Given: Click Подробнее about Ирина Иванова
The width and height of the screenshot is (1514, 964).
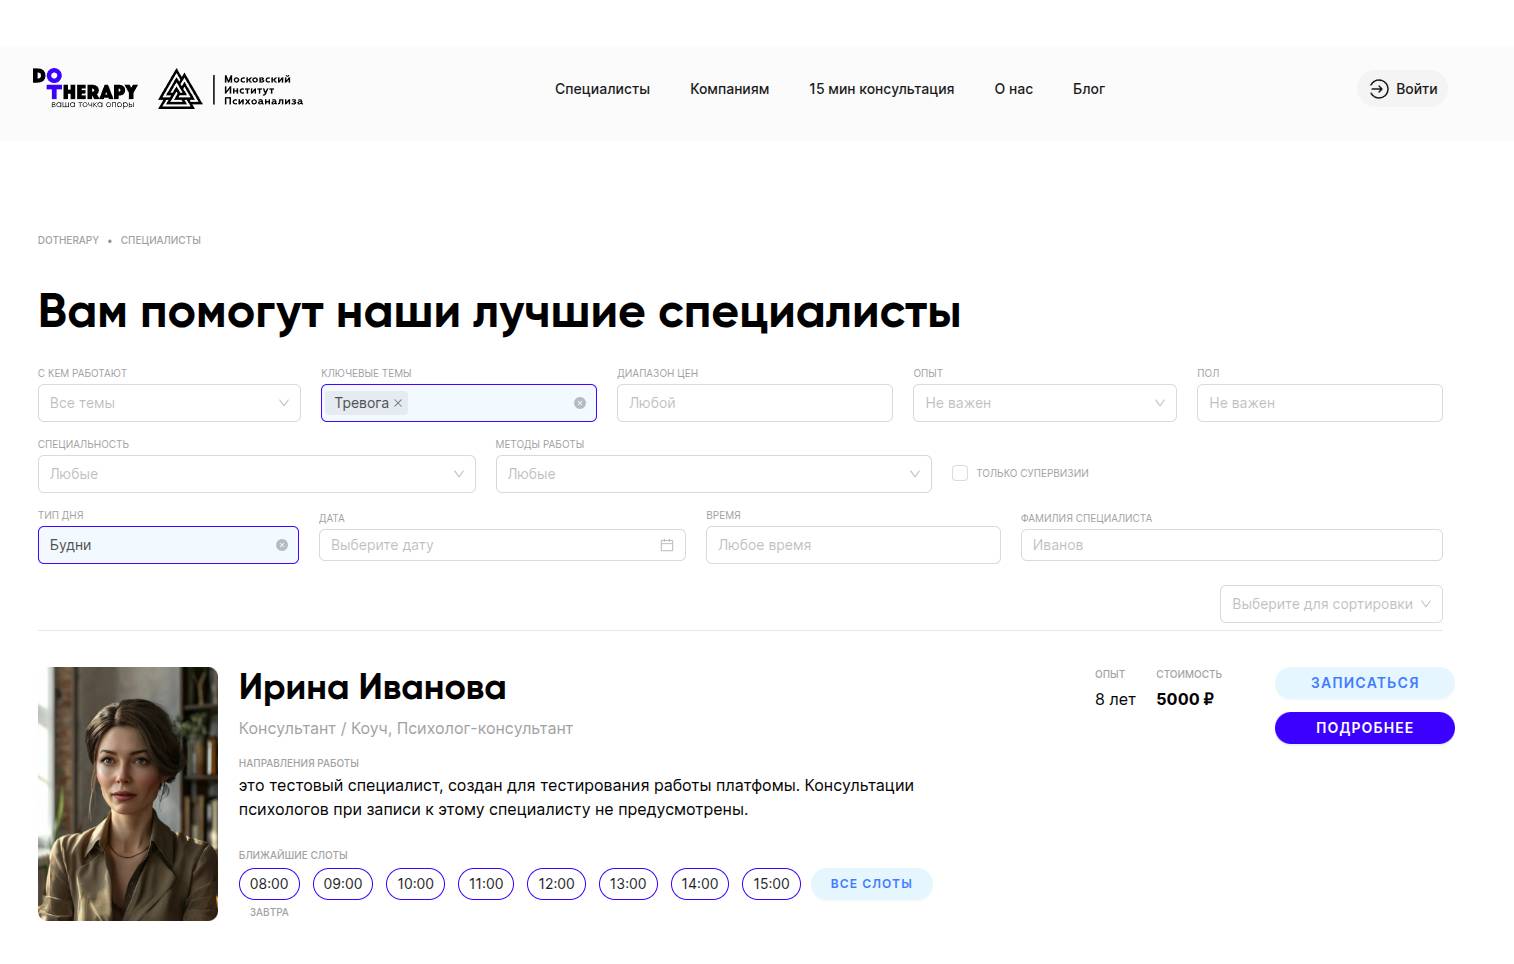Looking at the screenshot, I should [x=1365, y=728].
